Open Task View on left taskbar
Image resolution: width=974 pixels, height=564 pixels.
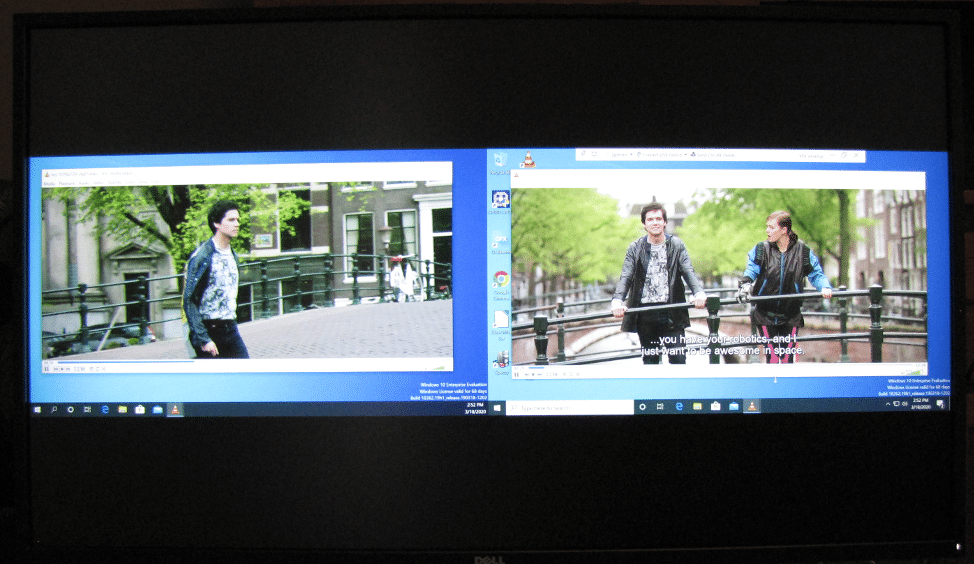[x=88, y=409]
